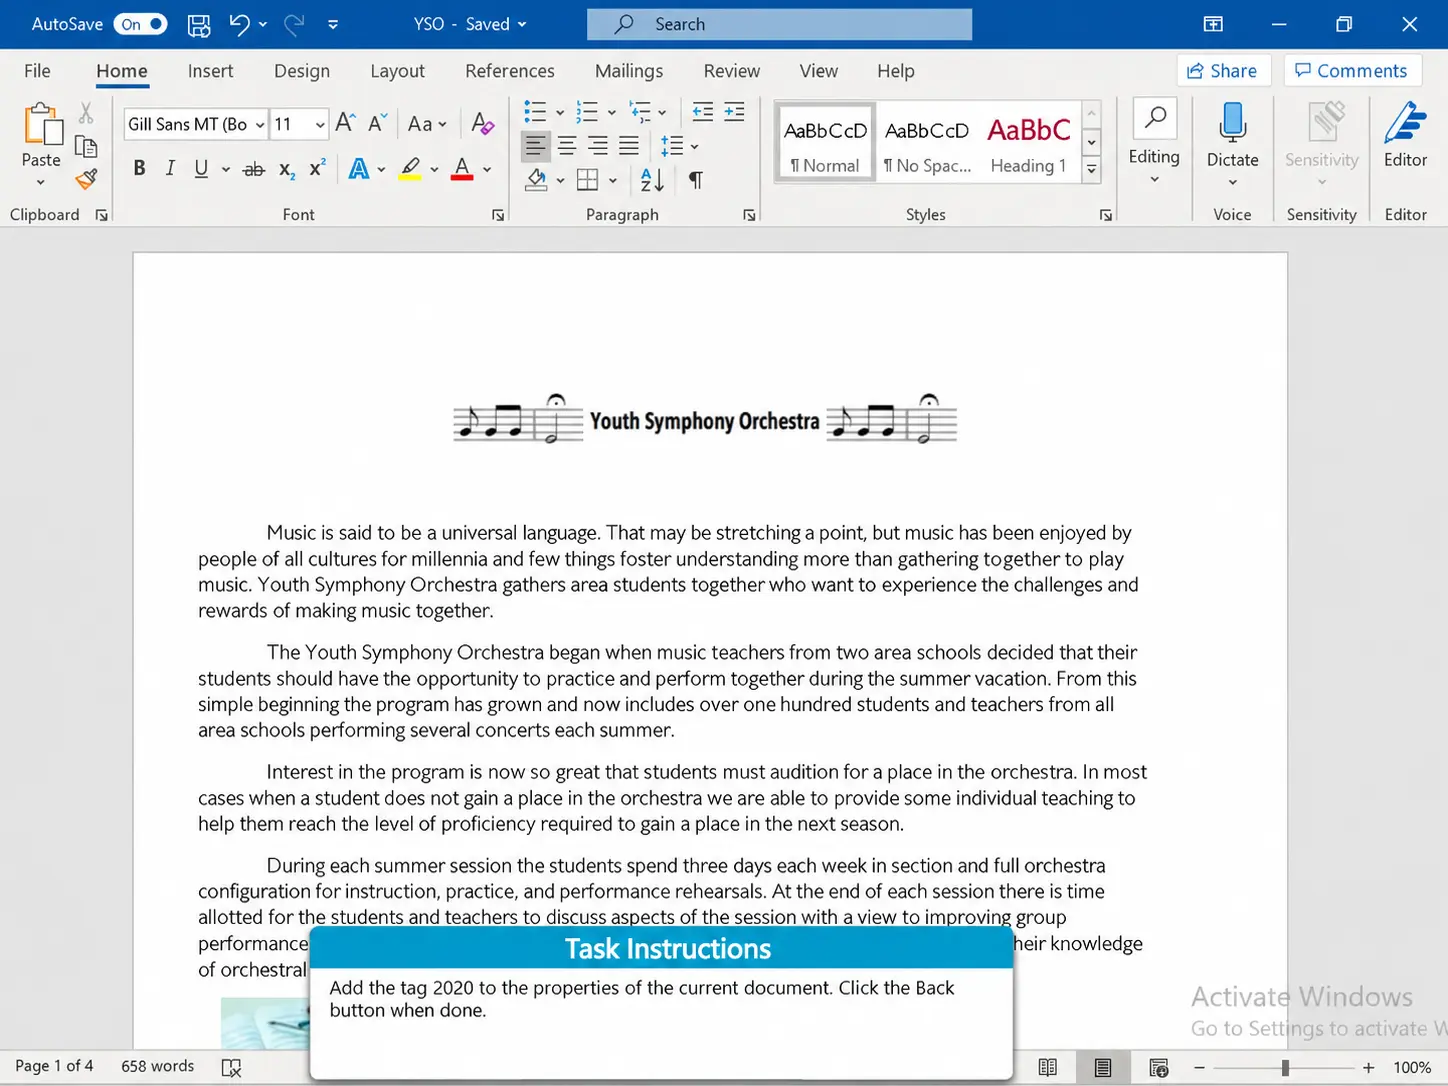Click the Save icon in title bar
Screen dimensions: 1448x1086
coord(199,24)
